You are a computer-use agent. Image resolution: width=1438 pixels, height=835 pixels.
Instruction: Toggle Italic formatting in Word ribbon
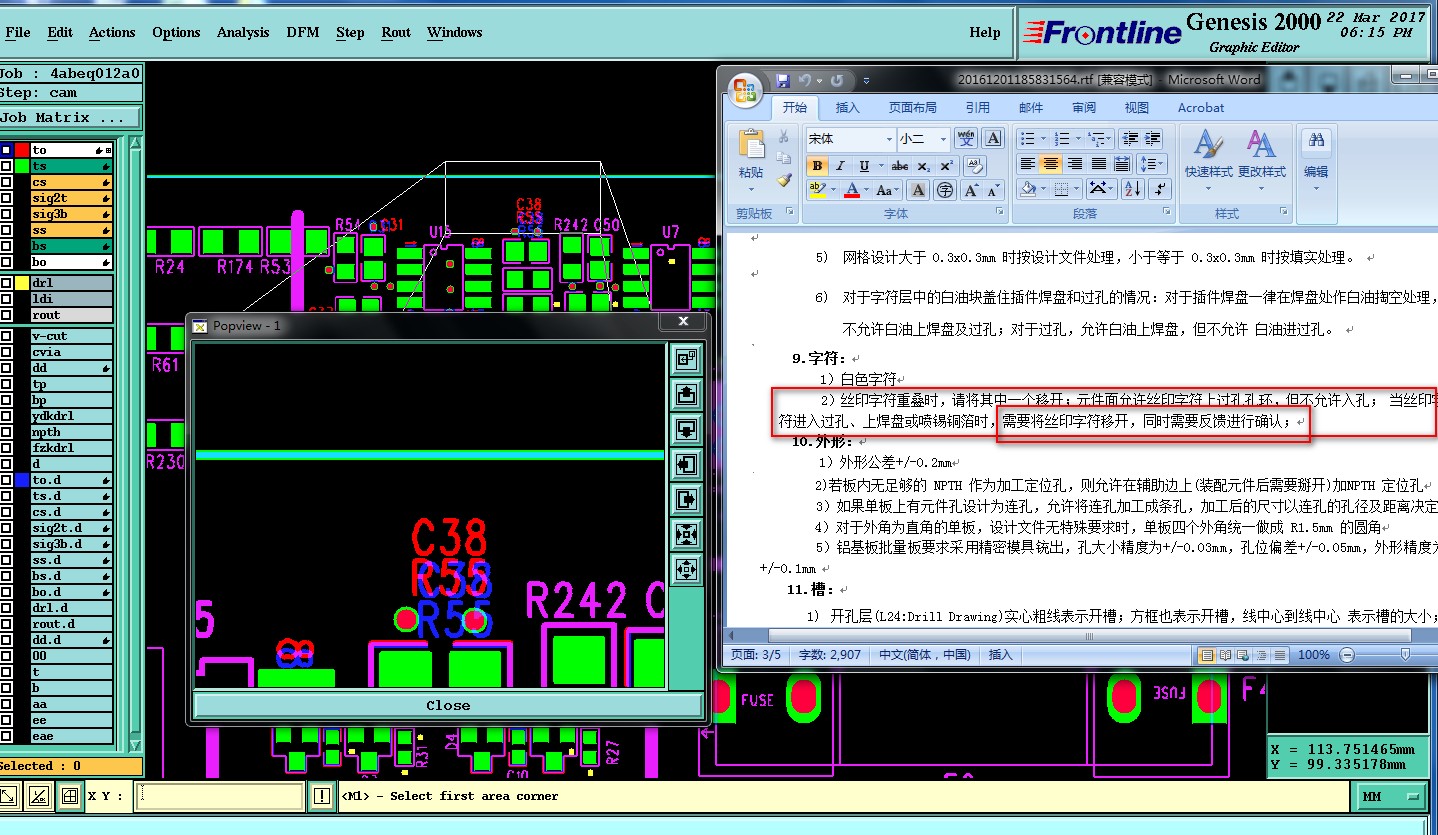coord(840,166)
